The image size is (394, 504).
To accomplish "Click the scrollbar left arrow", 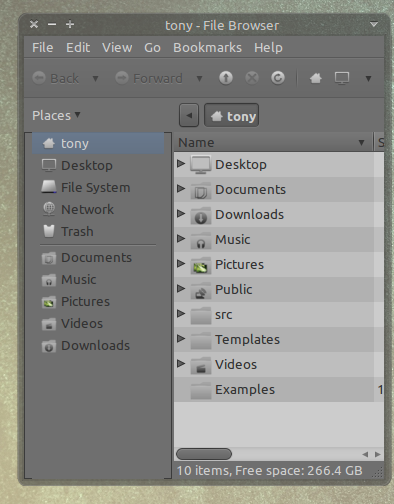I will click(x=365, y=454).
